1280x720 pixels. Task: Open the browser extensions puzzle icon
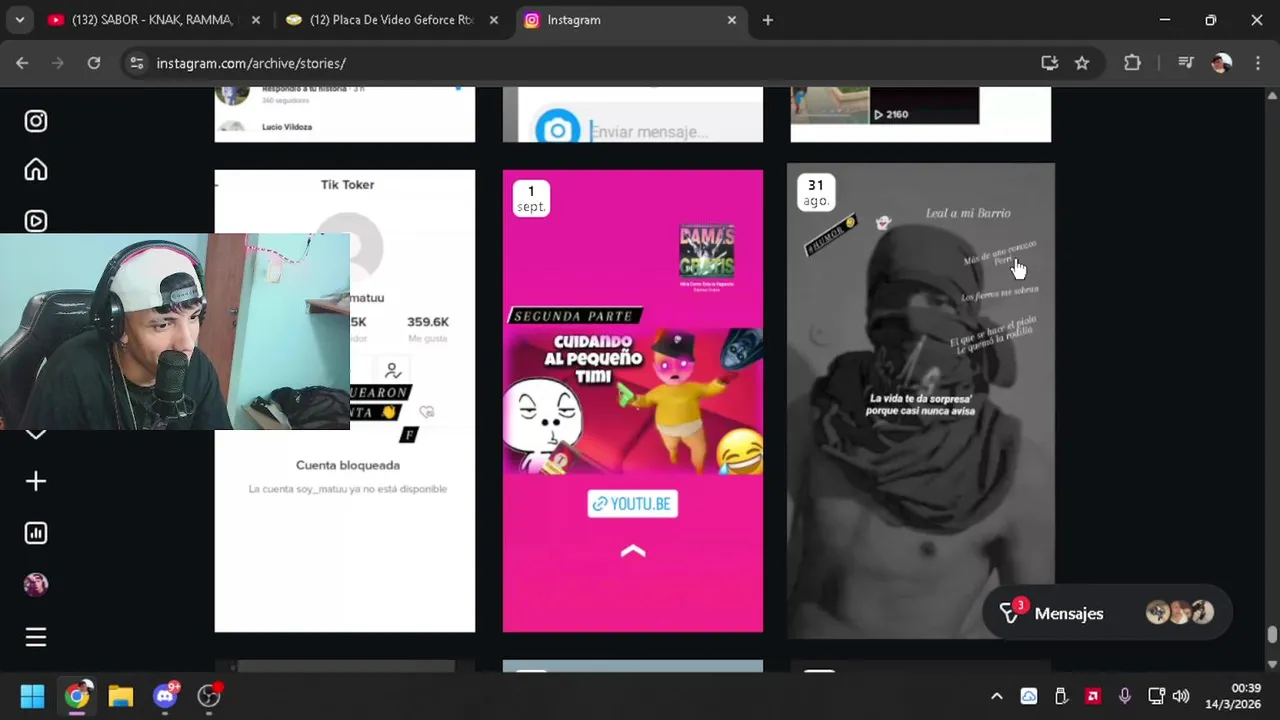[x=1132, y=63]
